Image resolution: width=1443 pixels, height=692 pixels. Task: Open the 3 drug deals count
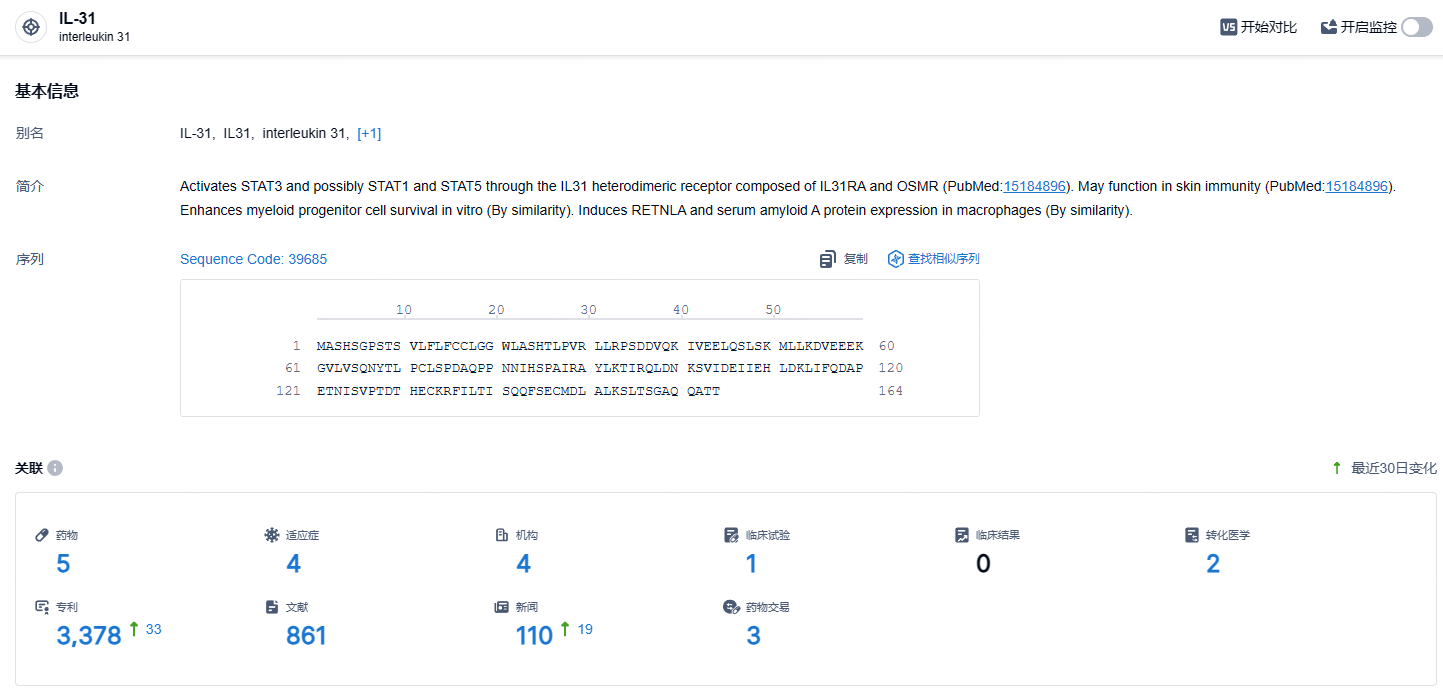tap(754, 635)
